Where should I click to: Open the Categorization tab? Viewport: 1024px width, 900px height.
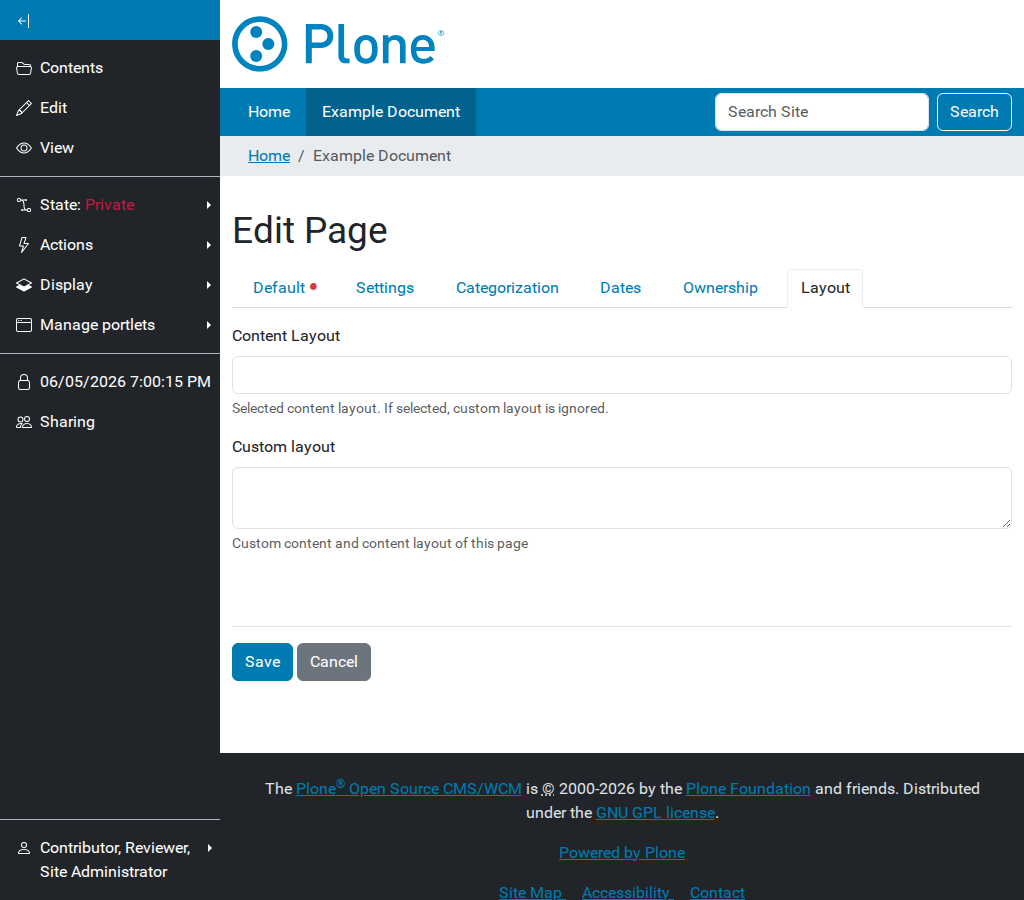507,288
